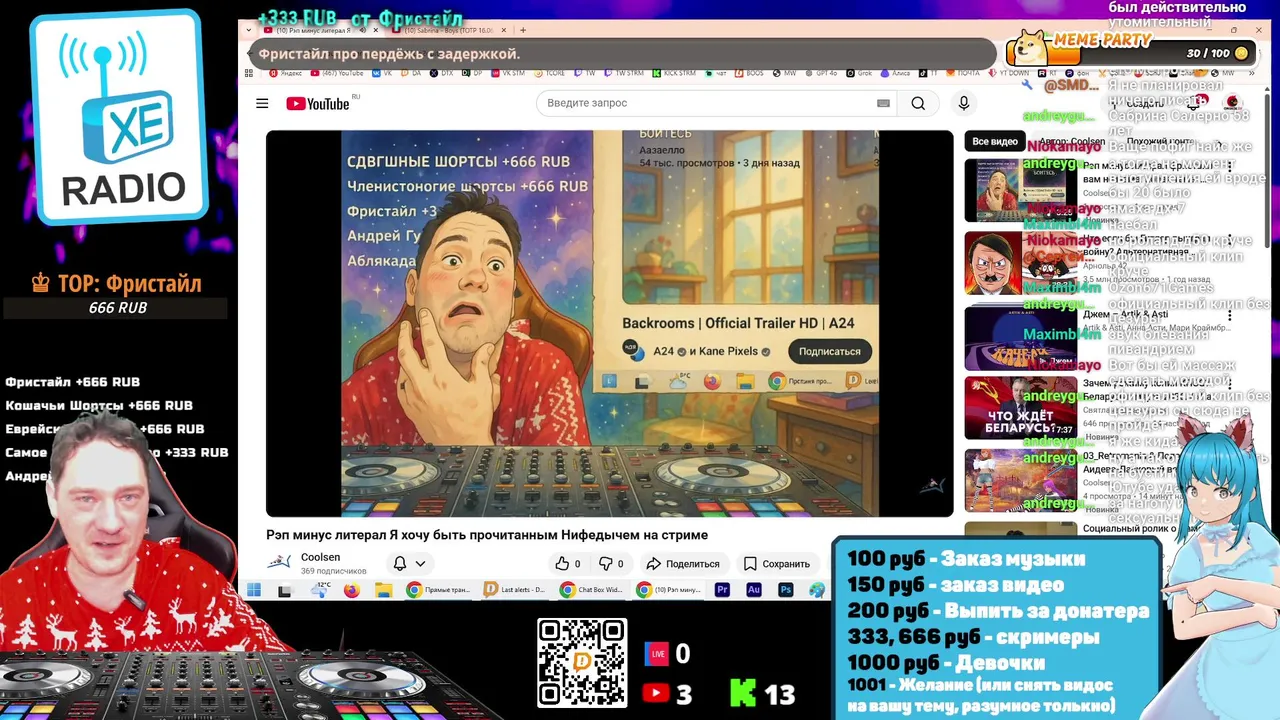Viewport: 1280px width, 720px height.
Task: Open Adobe Audition from the taskbar
Action: point(754,590)
